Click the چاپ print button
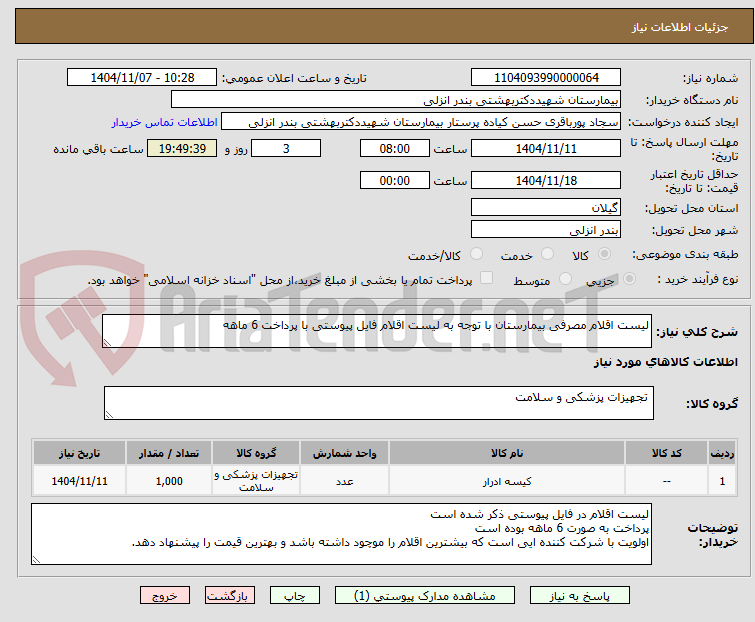Viewport: 755px width, 622px height. point(295,596)
